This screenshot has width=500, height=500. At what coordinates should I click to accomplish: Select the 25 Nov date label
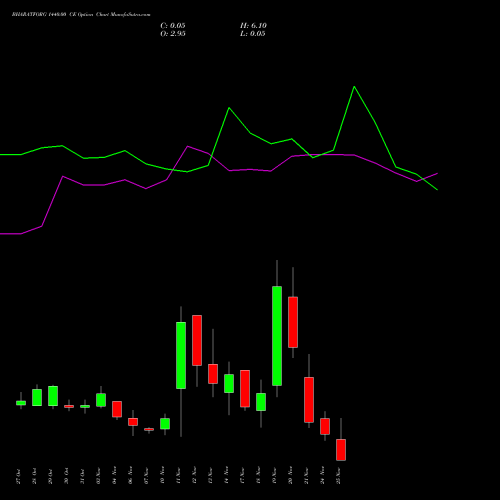[x=338, y=476]
